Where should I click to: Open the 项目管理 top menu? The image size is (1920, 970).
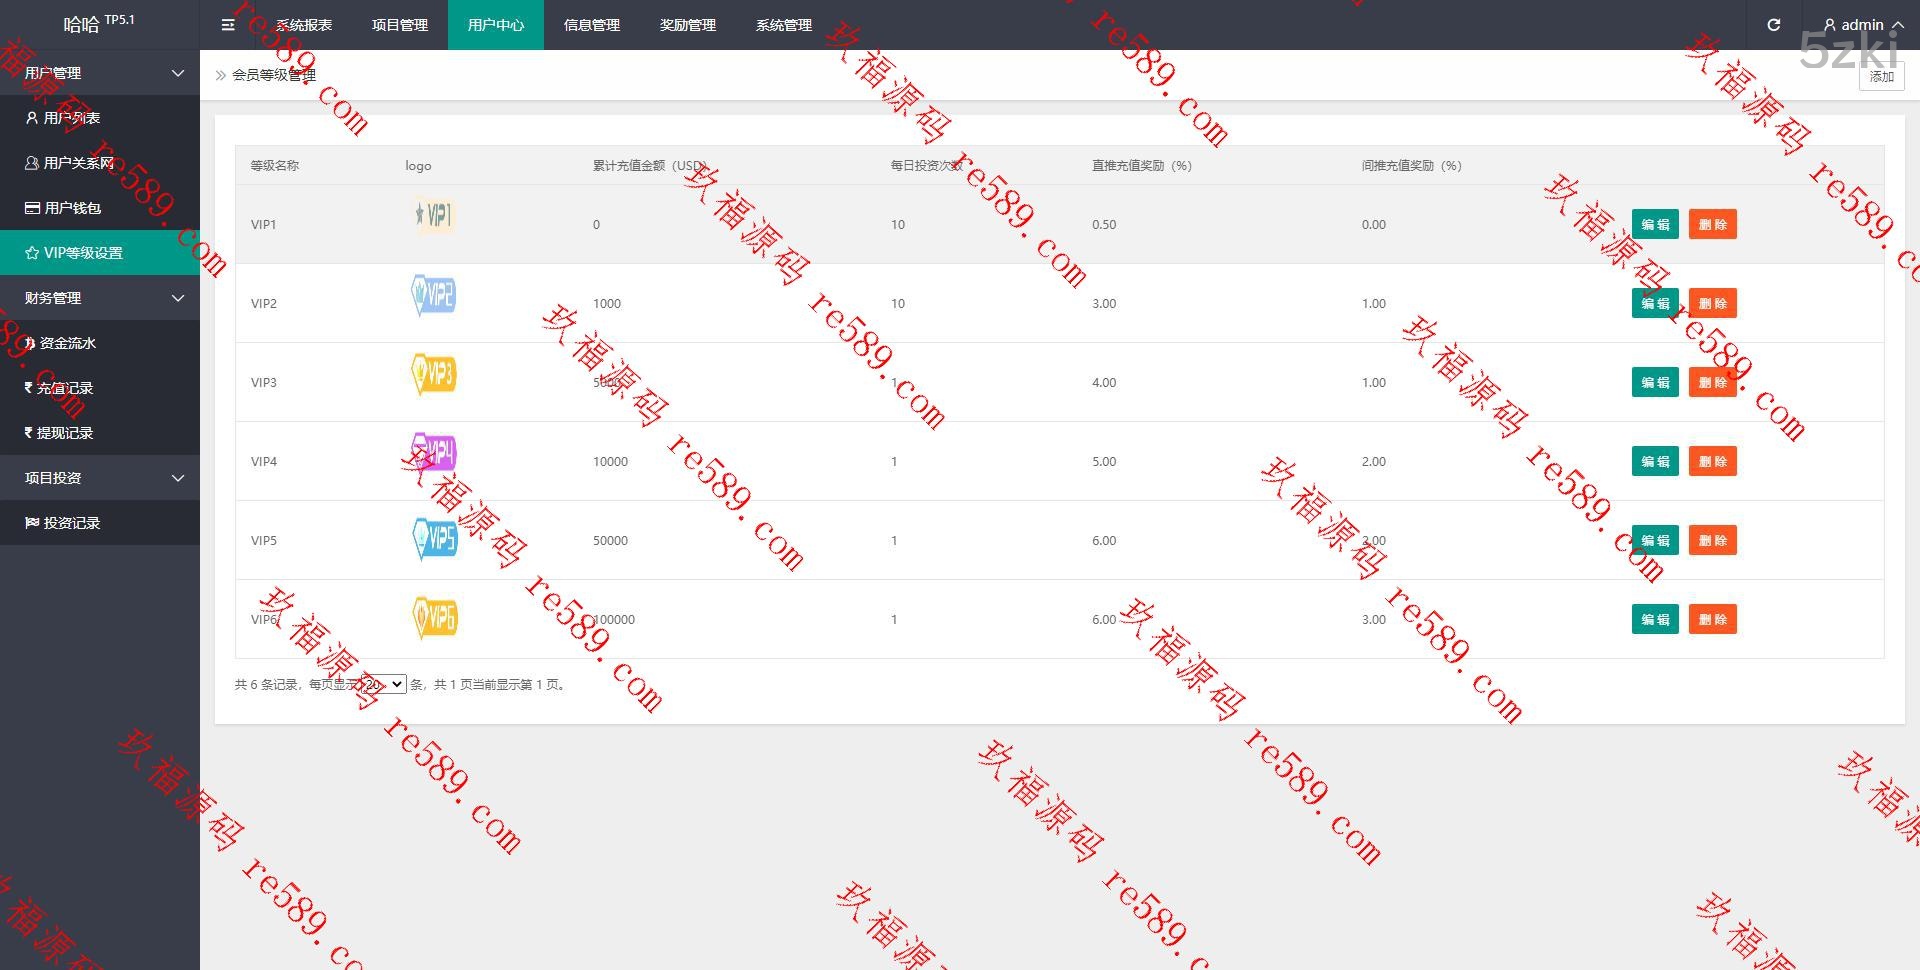400,25
